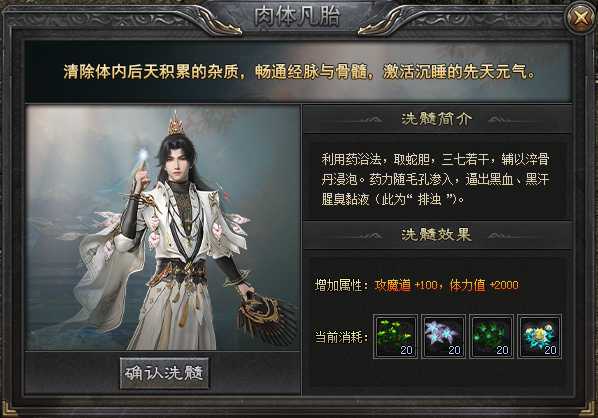Click the bright green herb consumption item
Image resolution: width=598 pixels, height=418 pixels.
click(395, 336)
